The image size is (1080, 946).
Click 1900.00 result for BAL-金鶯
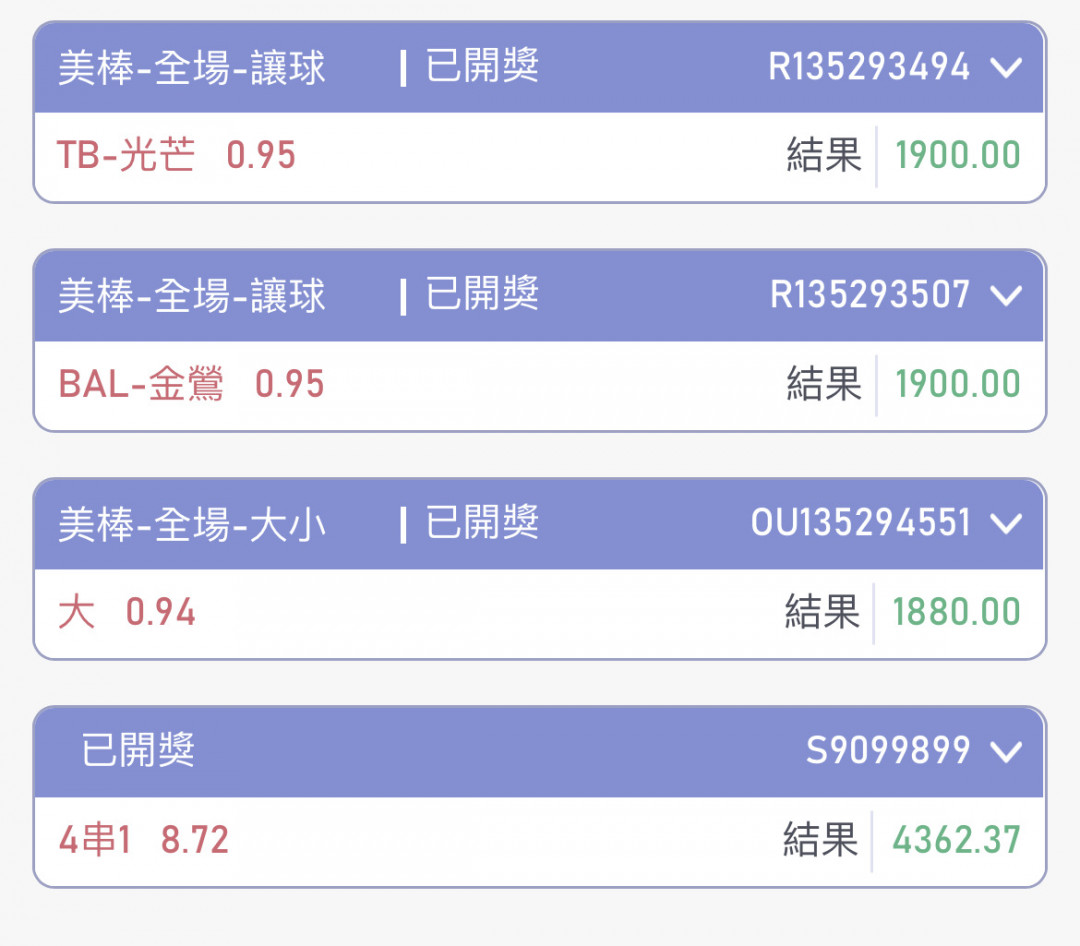(x=957, y=385)
